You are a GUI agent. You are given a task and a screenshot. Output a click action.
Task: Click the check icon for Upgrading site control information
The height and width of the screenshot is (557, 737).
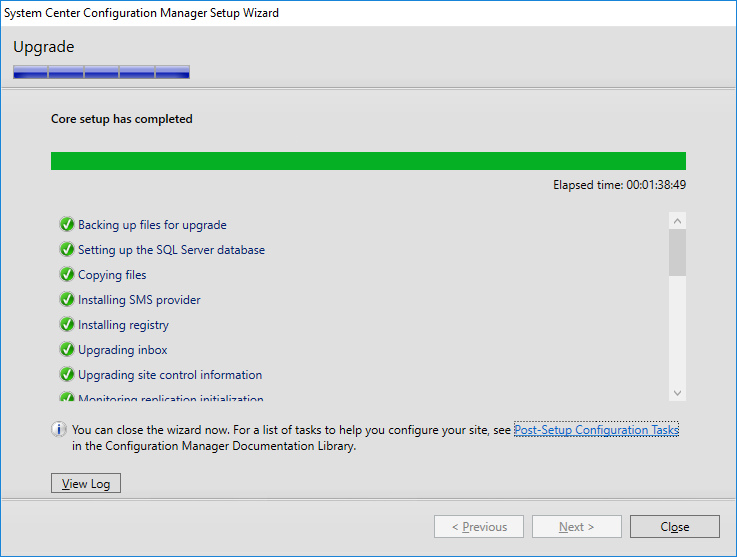pyautogui.click(x=67, y=374)
